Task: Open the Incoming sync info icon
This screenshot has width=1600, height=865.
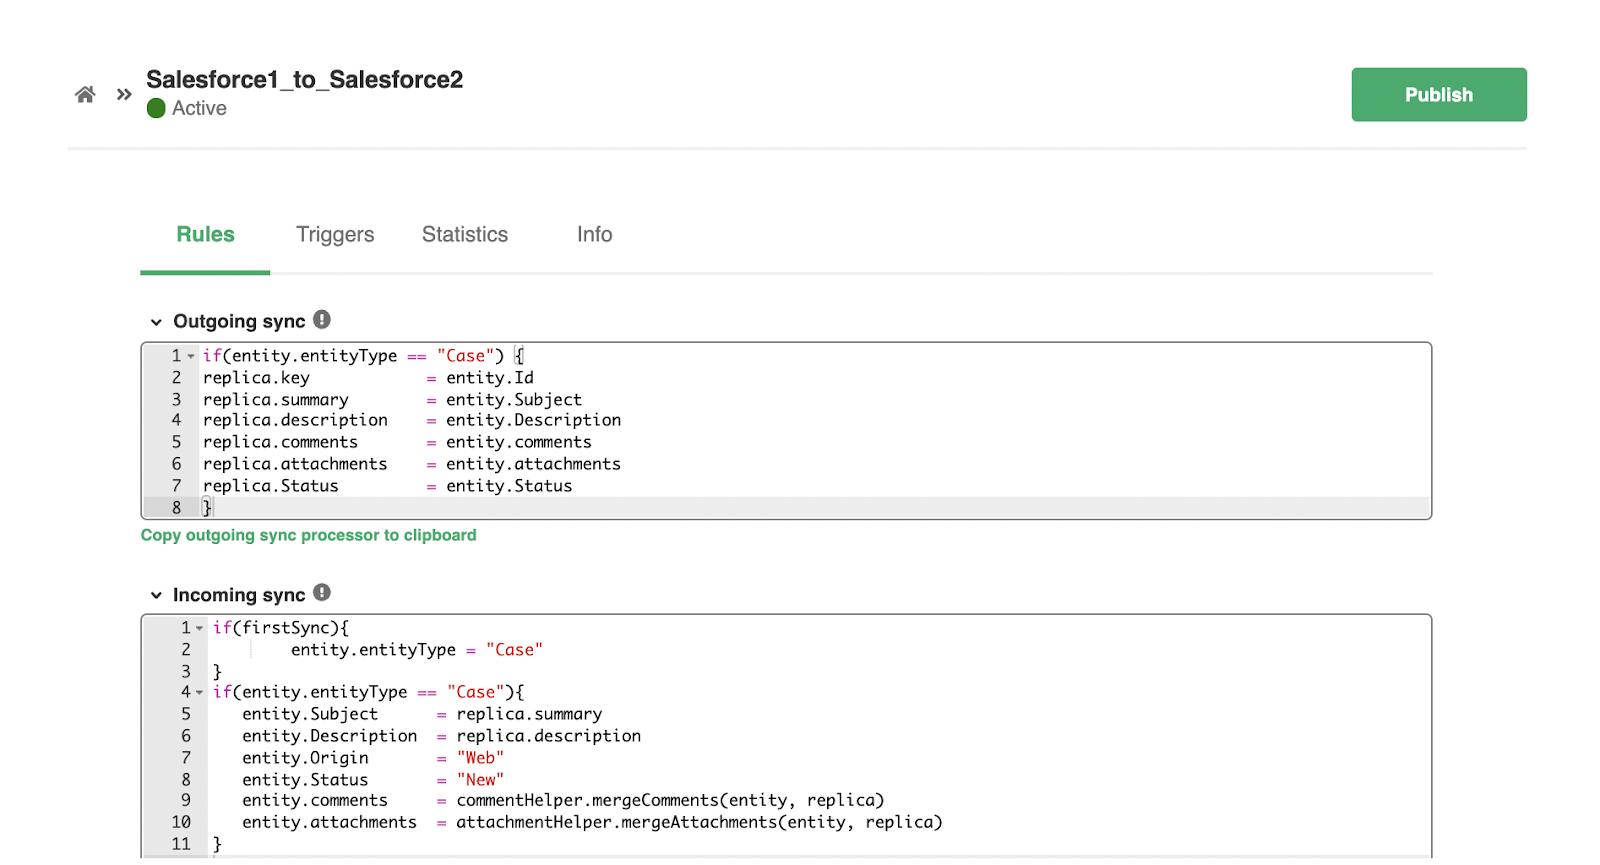Action: (322, 592)
